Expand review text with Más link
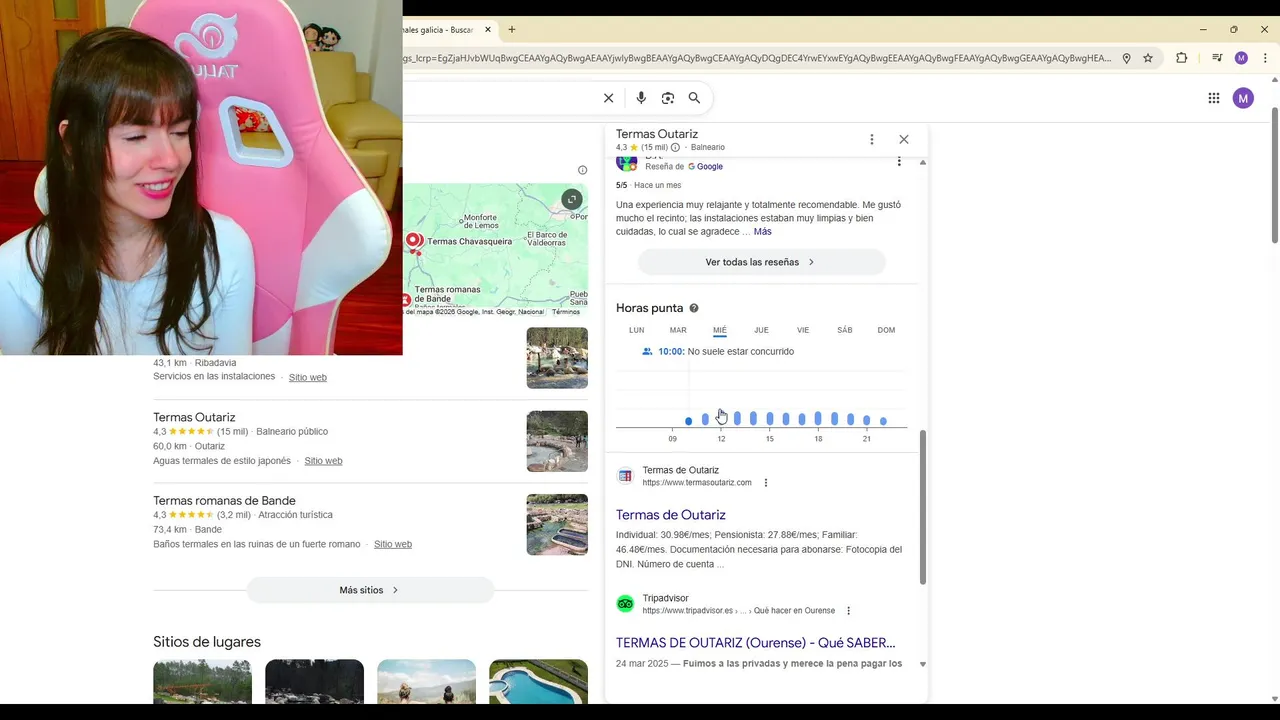Image resolution: width=1280 pixels, height=720 pixels. (x=762, y=232)
